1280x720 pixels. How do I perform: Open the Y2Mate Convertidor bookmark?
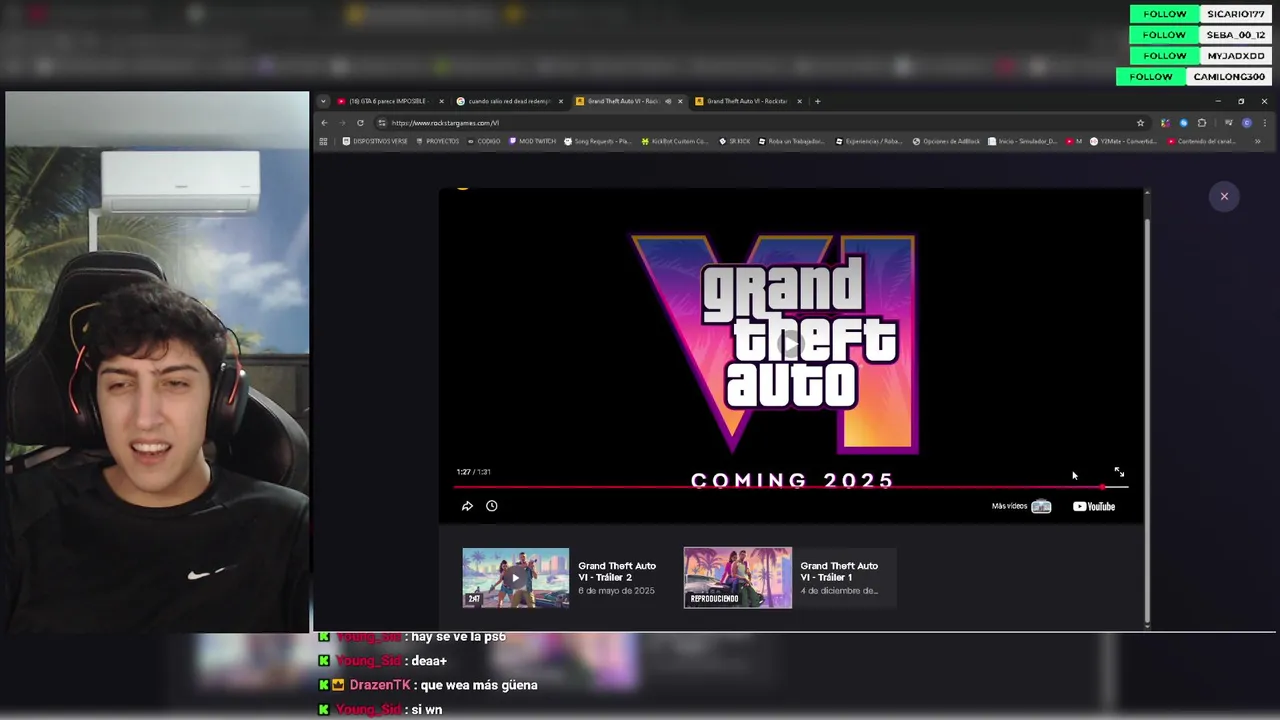1125,141
